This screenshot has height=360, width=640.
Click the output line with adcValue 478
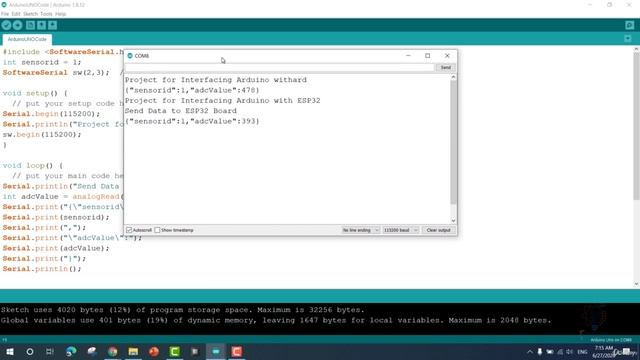pyautogui.click(x=192, y=90)
